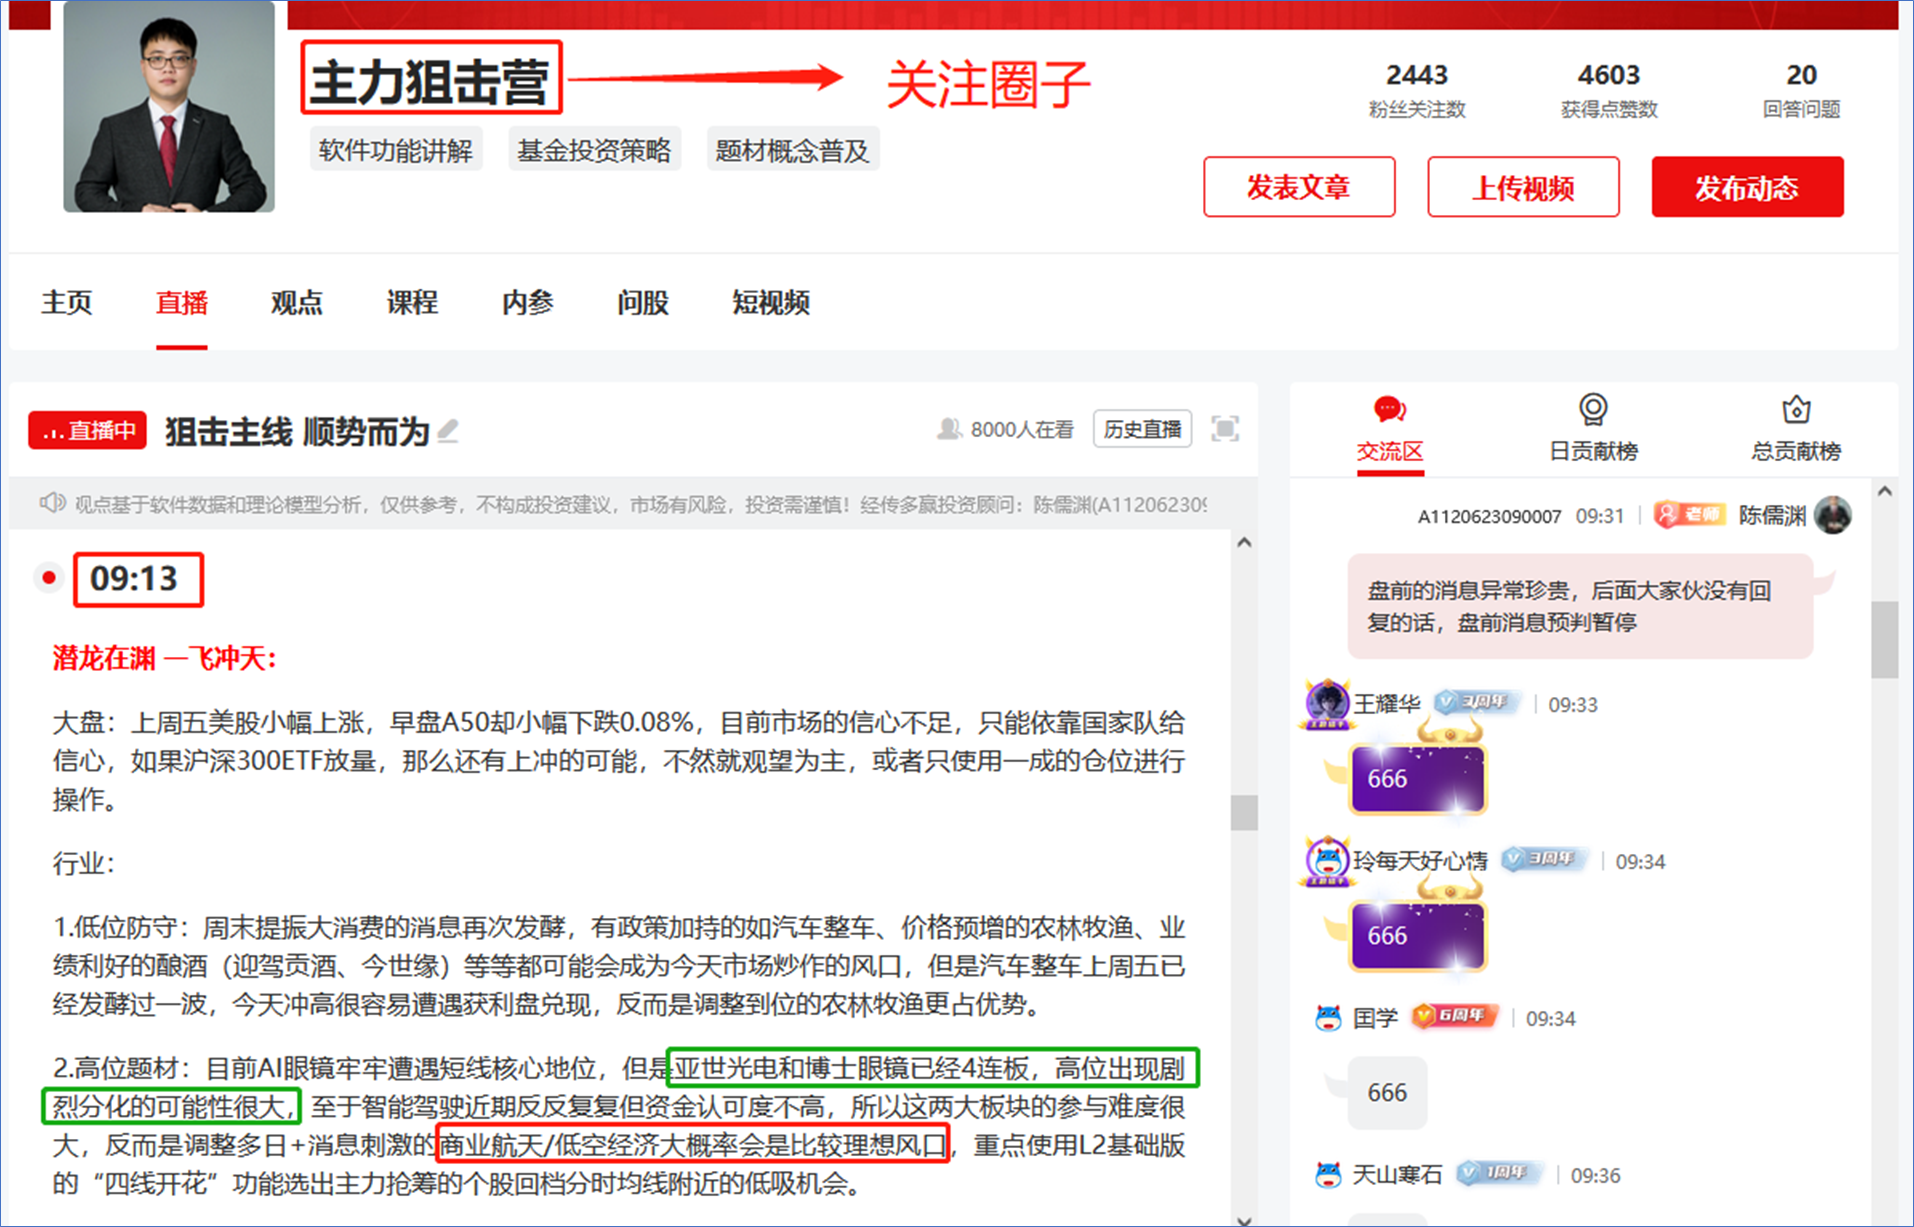Viewport: 1914px width, 1227px height.
Task: Click 玲每天好心情's purple 666 message
Action: click(x=1417, y=935)
